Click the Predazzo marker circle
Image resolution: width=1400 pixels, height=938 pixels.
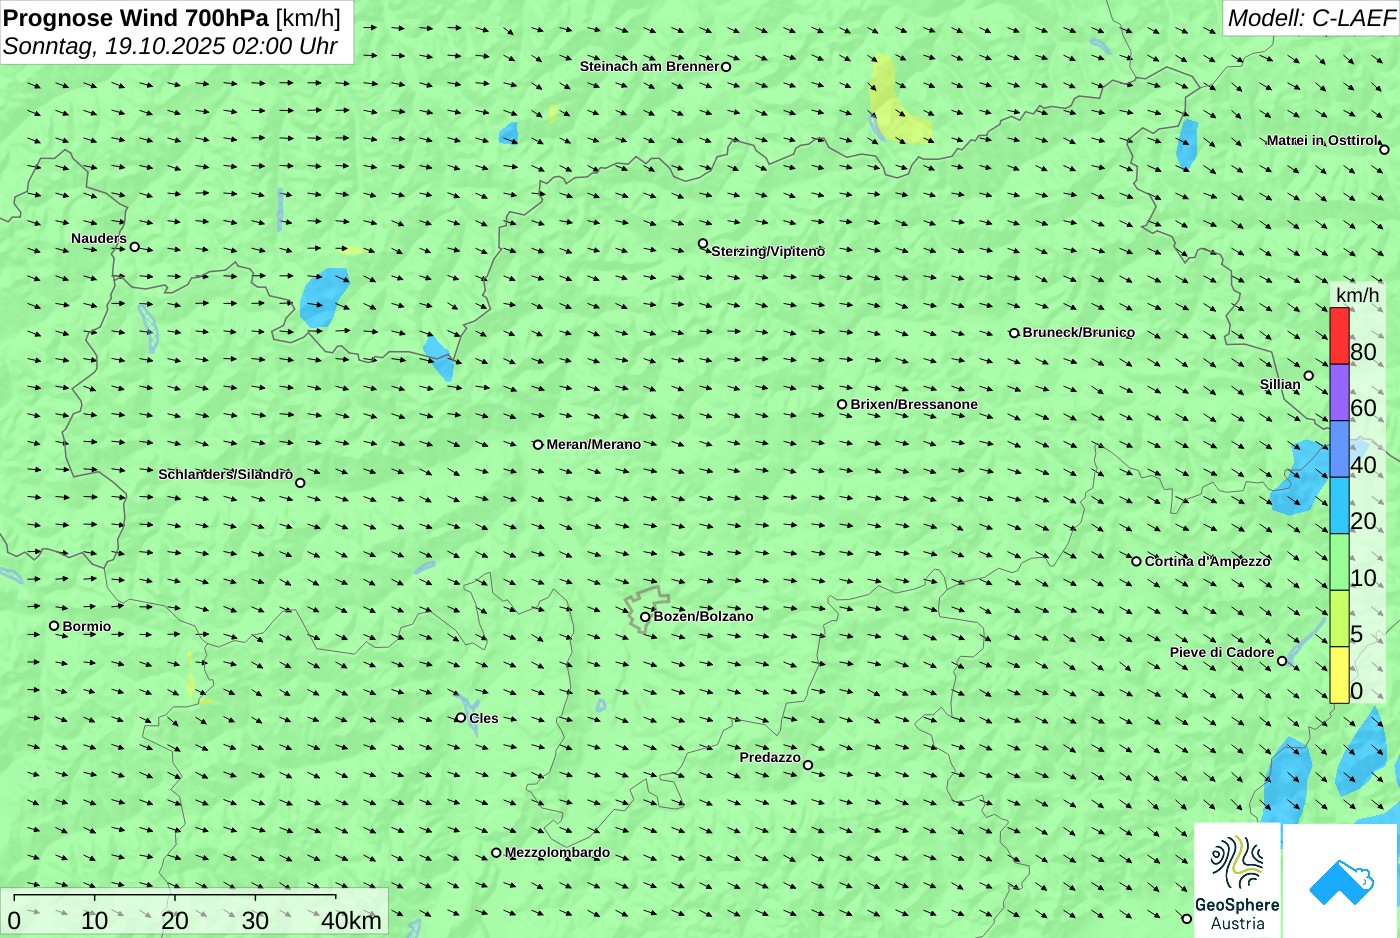pos(808,766)
